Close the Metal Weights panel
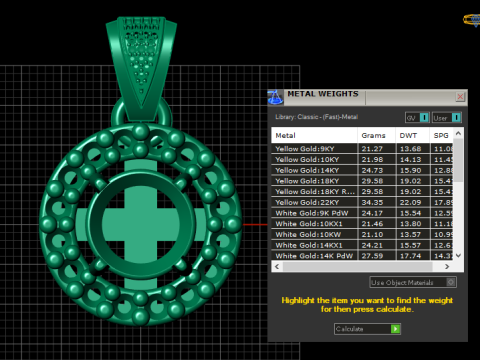The image size is (480, 360). (x=460, y=97)
